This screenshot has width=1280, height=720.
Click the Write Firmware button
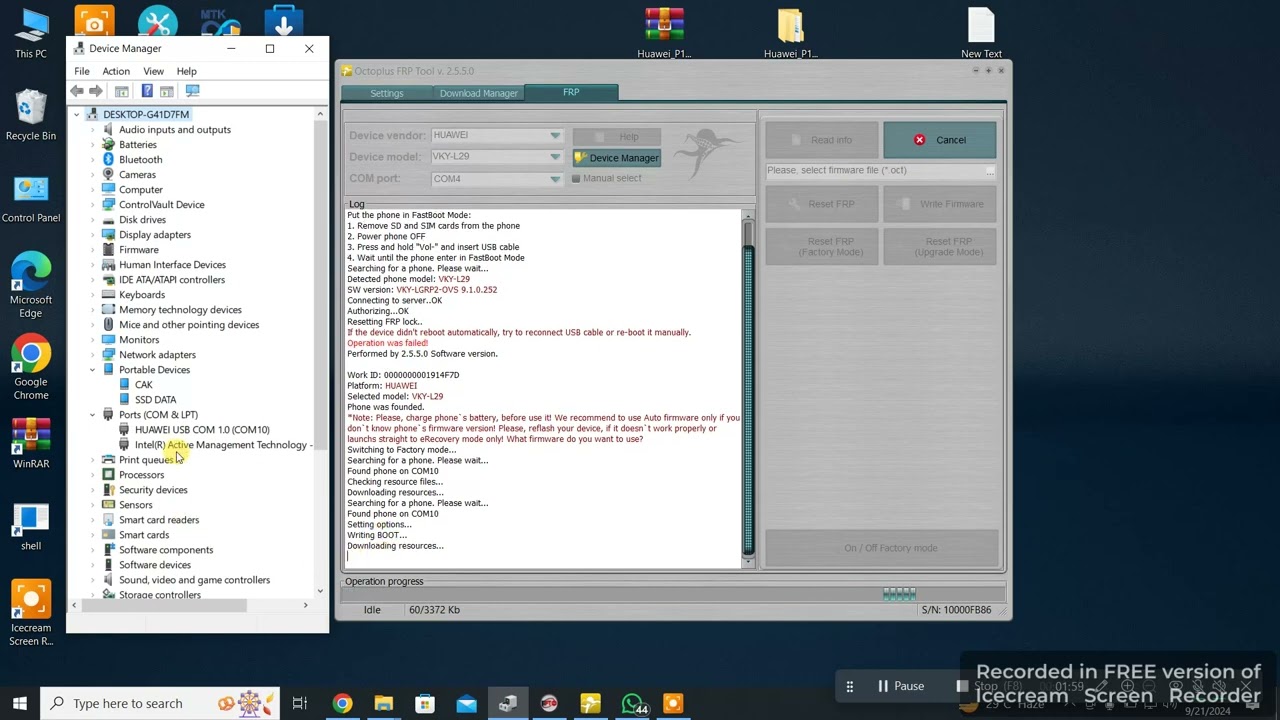pos(940,204)
